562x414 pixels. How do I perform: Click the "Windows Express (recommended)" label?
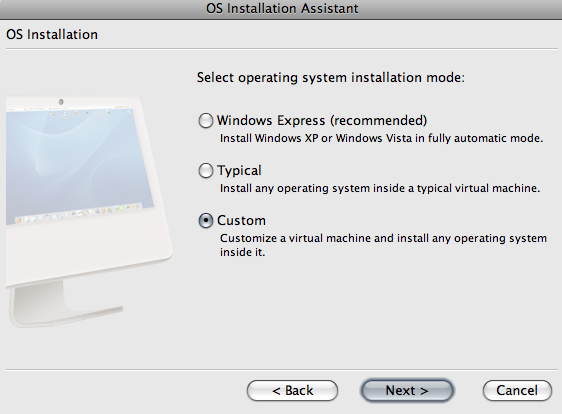[x=322, y=120]
